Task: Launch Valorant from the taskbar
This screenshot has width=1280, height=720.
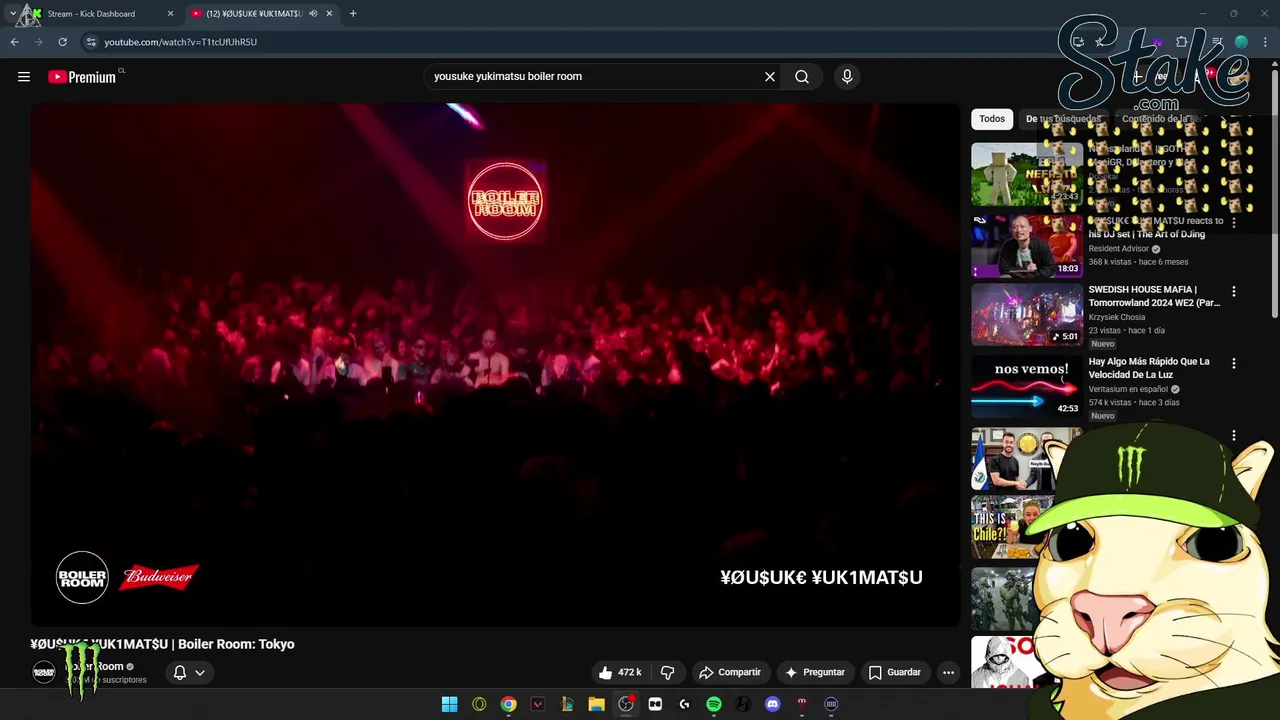Action: coord(538,704)
